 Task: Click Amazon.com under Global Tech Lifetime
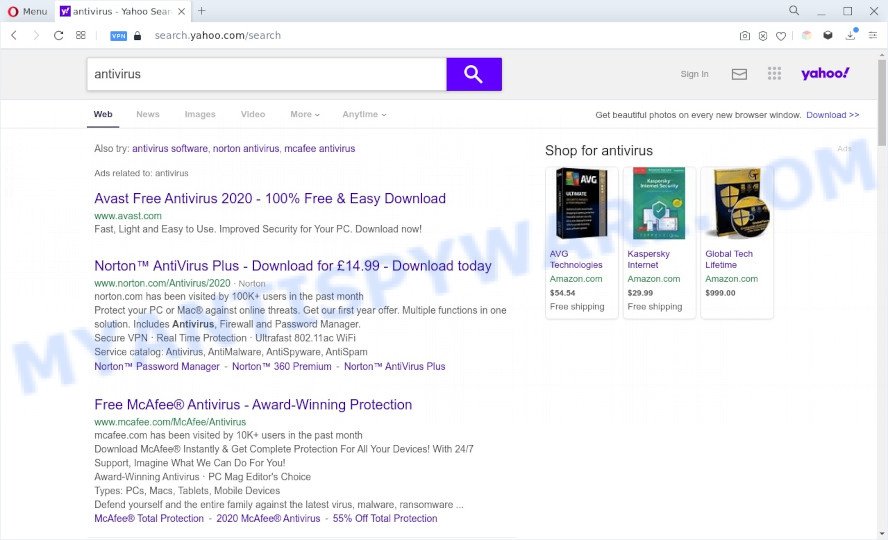(x=731, y=278)
